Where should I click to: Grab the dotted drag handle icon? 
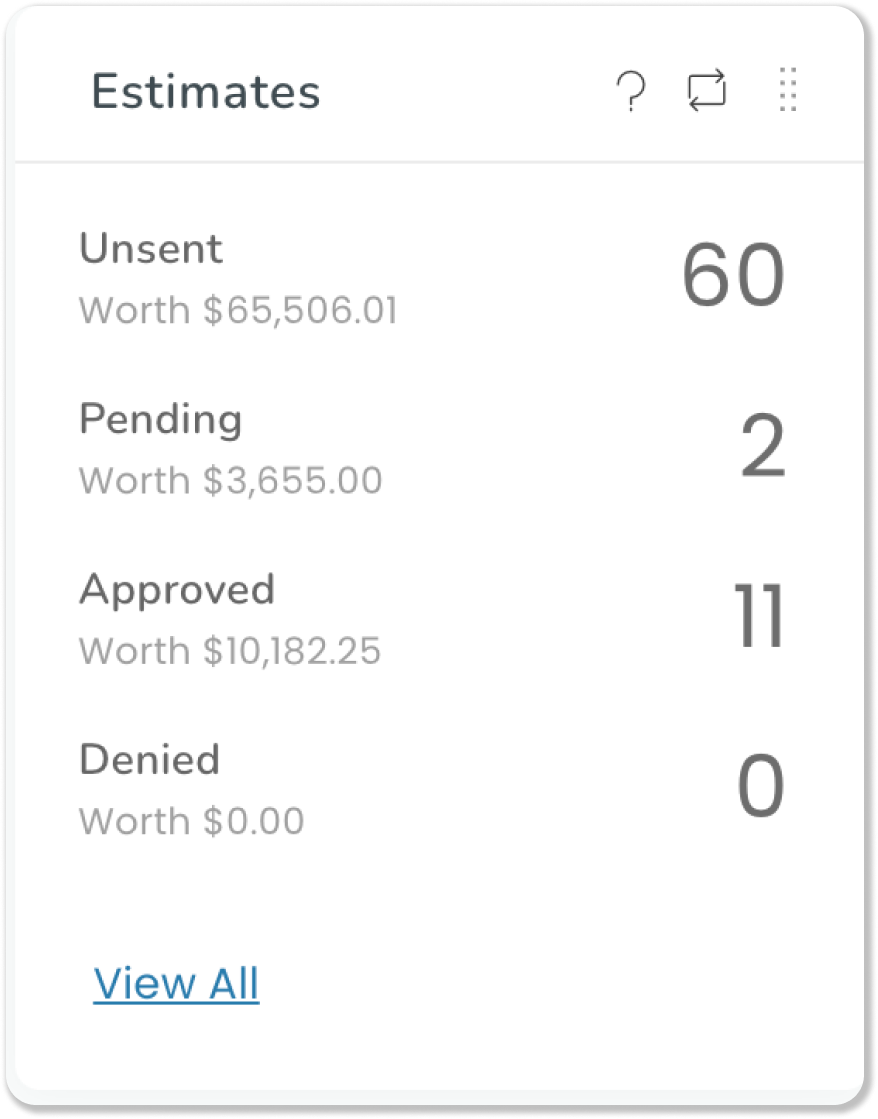coord(788,90)
